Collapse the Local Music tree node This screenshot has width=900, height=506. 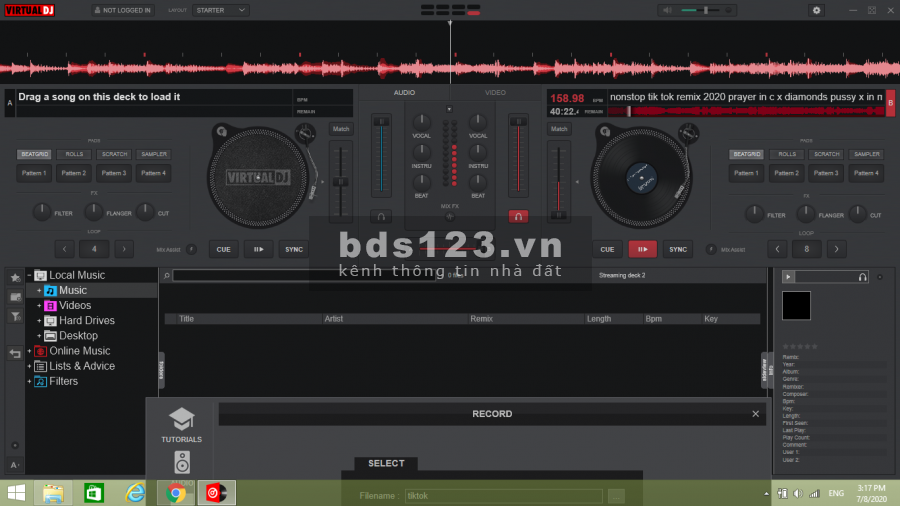29,275
